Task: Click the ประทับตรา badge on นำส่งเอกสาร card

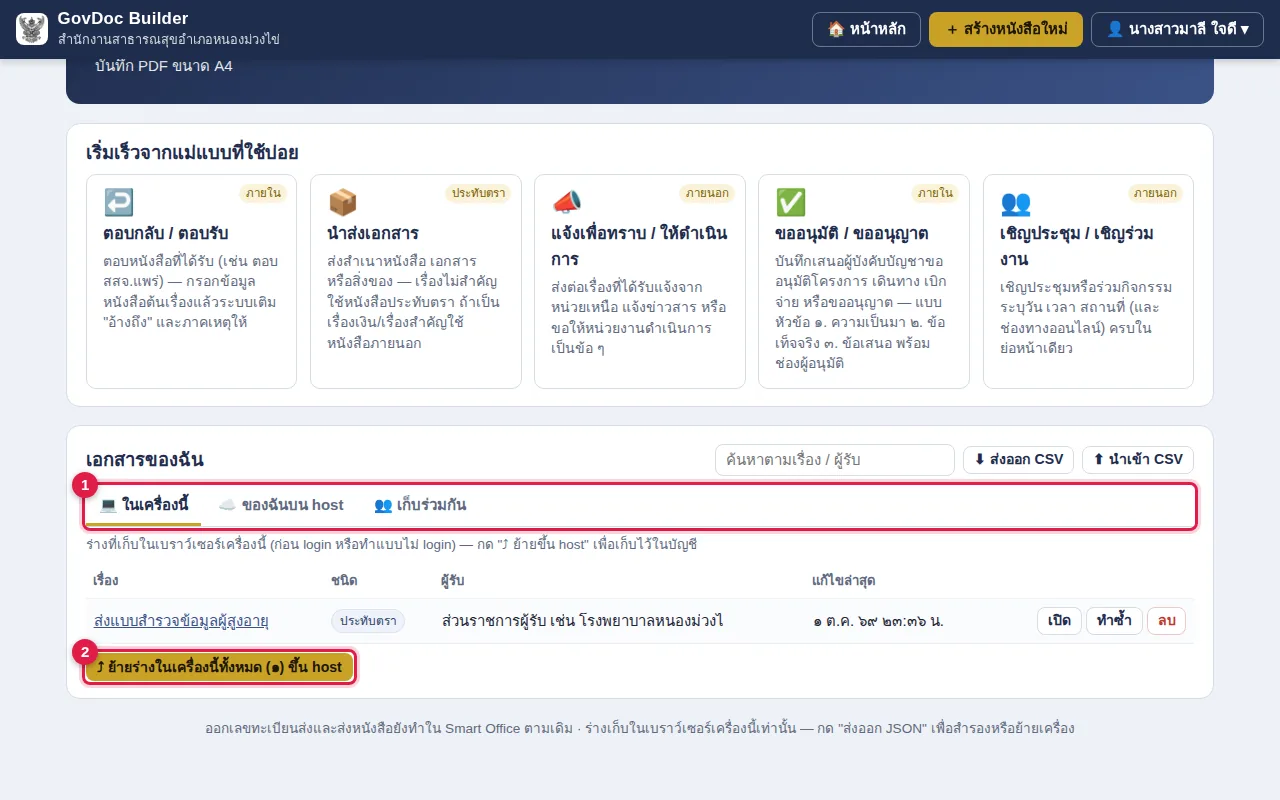Action: pyautogui.click(x=478, y=193)
